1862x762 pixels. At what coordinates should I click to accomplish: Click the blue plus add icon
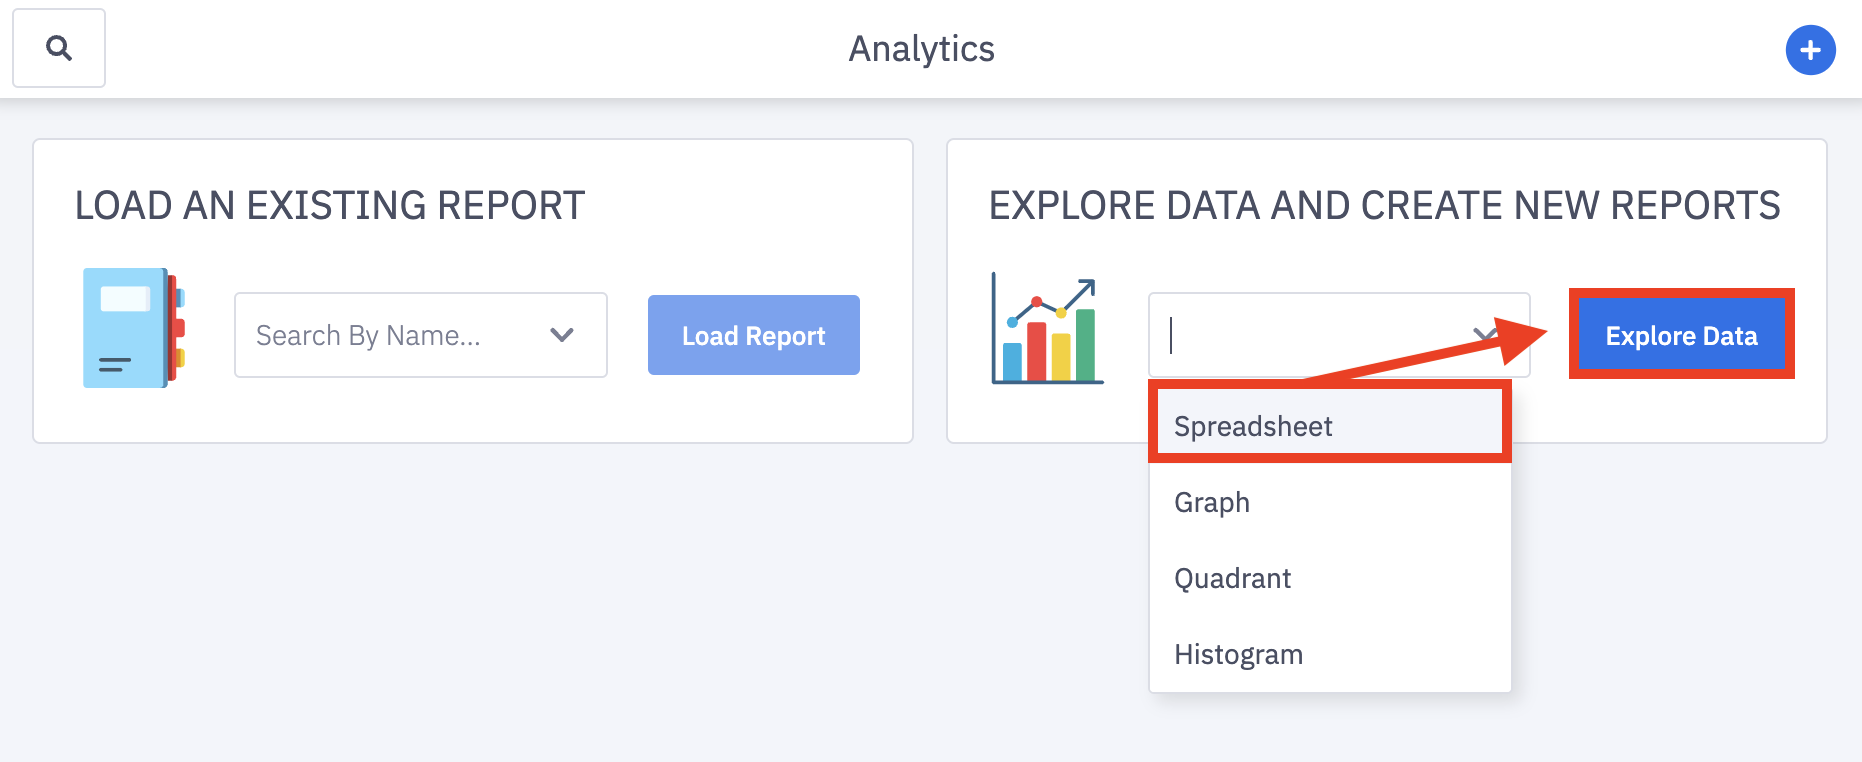point(1810,50)
